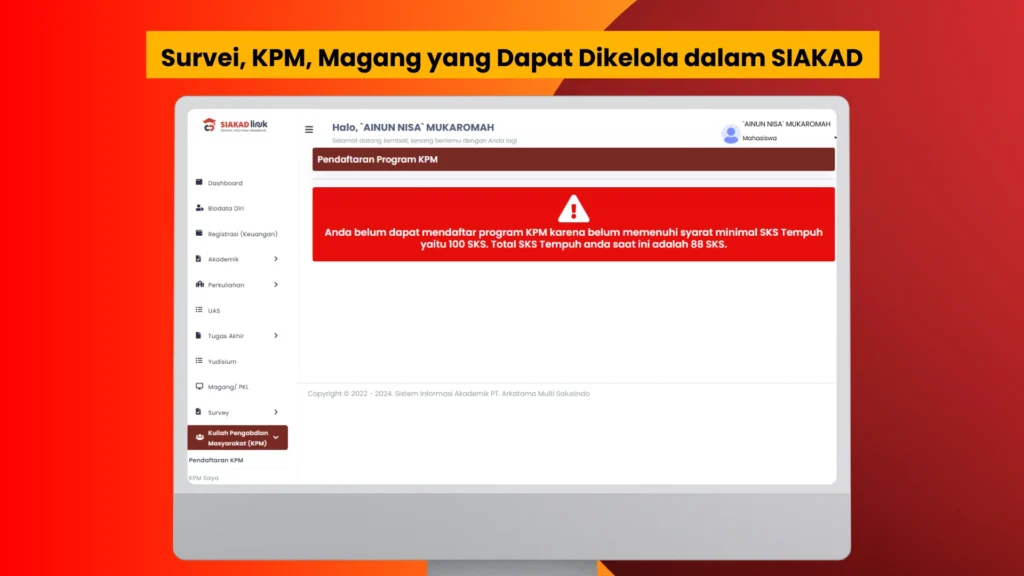Collapse the Kuliah Pengabdian Masyarakat chevron

[x=276, y=438]
